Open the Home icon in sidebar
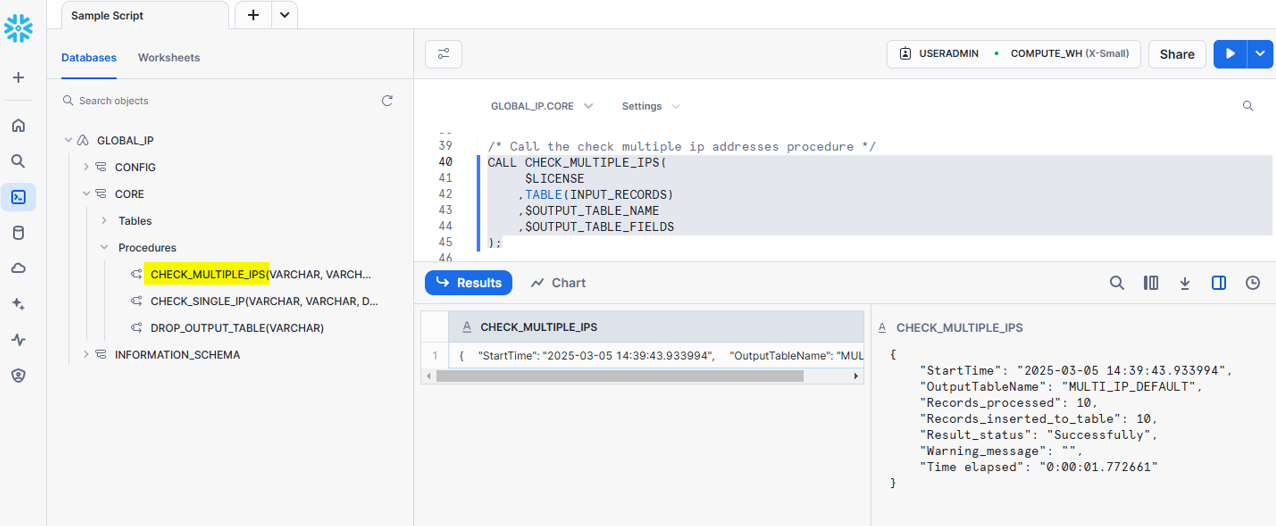This screenshot has width=1276, height=526. (x=18, y=126)
